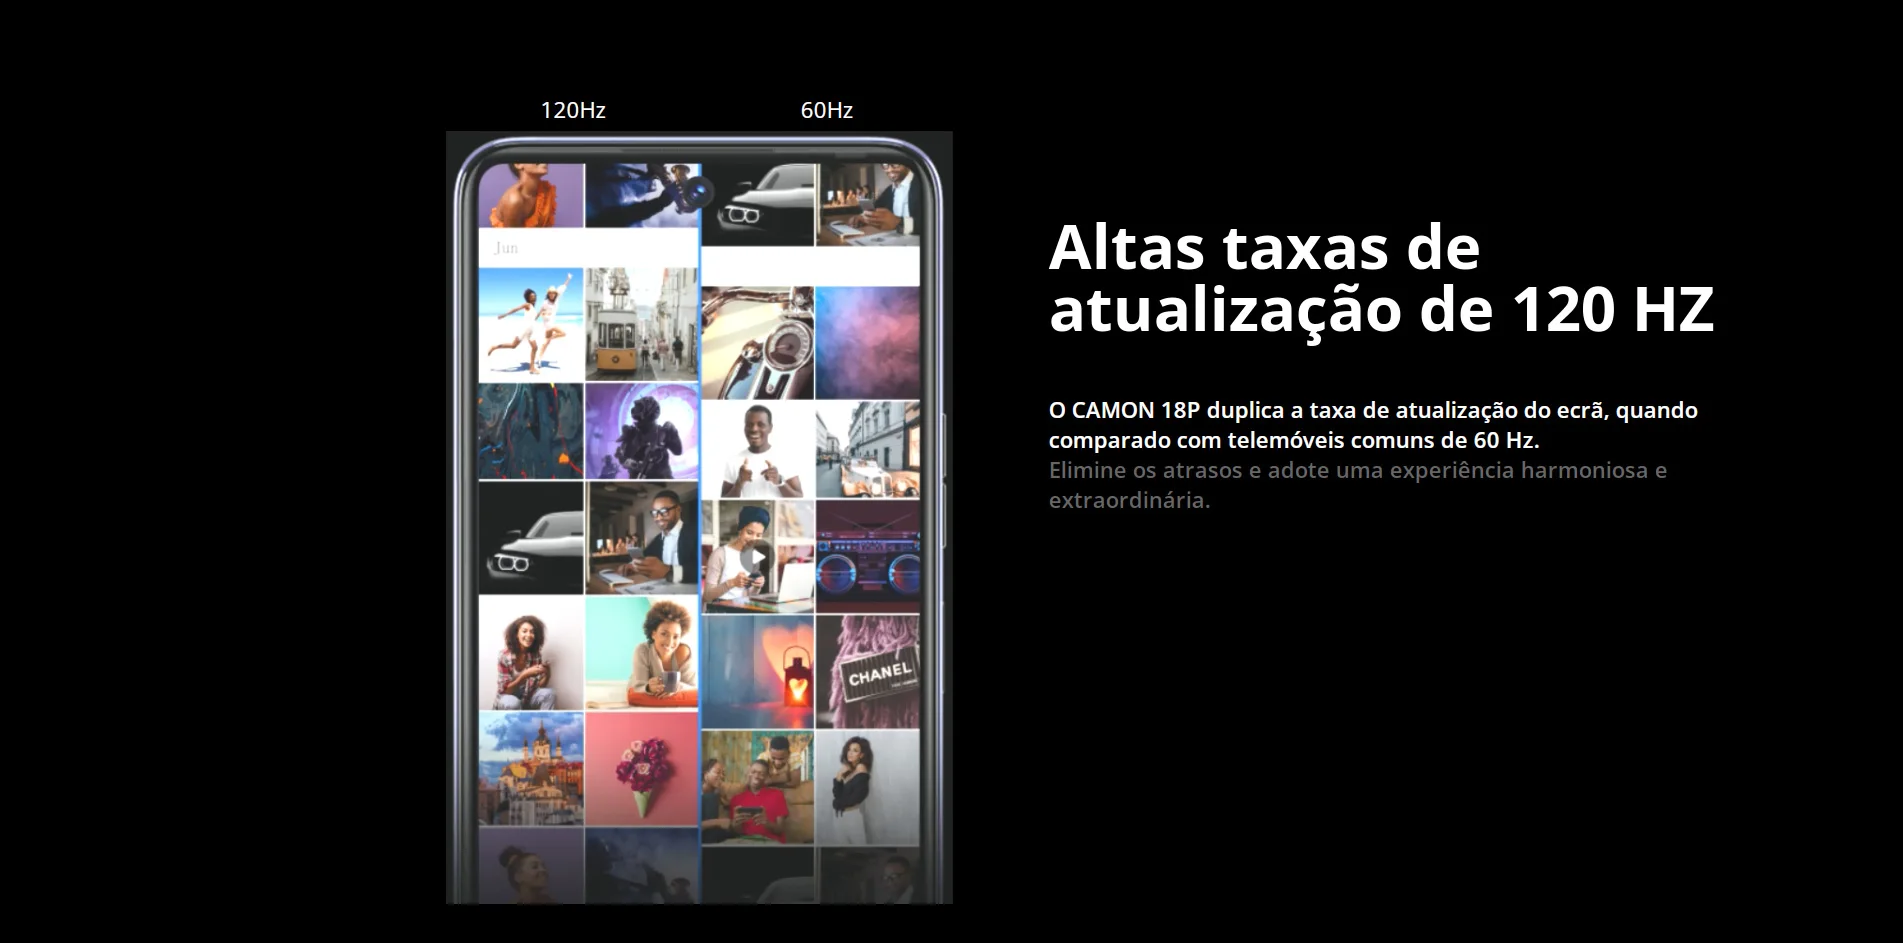Open the man with glasses photo in 120Hz half
This screenshot has height=943, width=1903.
point(641,538)
